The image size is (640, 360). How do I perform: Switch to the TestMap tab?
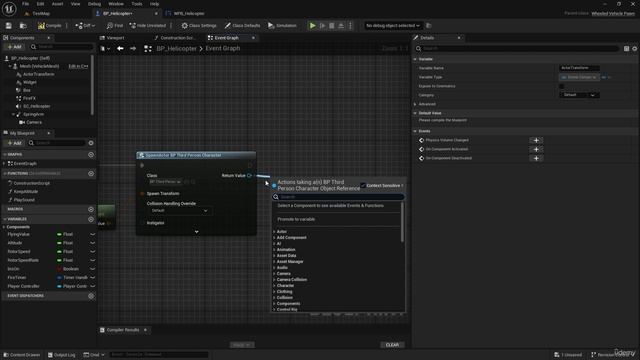point(41,13)
